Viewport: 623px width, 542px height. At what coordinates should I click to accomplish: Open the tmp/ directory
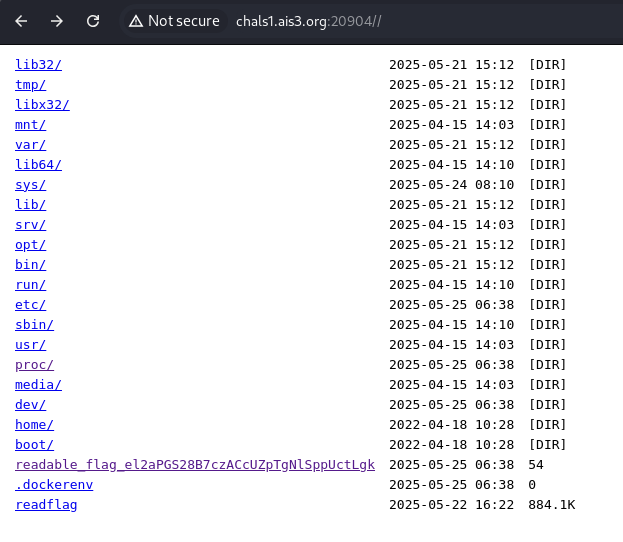(30, 85)
